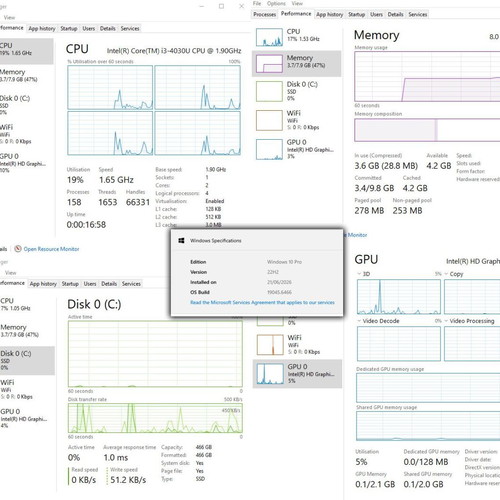Open Options menu in Memory window
The image size is (500, 500).
pyautogui.click(x=276, y=3)
